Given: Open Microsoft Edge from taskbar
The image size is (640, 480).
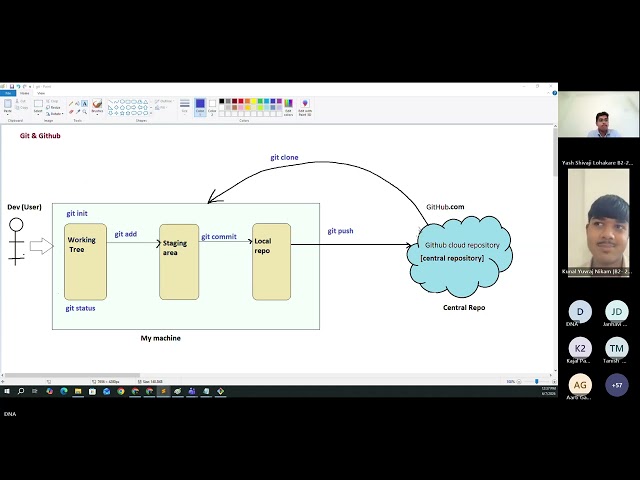Looking at the screenshot, I should [x=64, y=391].
